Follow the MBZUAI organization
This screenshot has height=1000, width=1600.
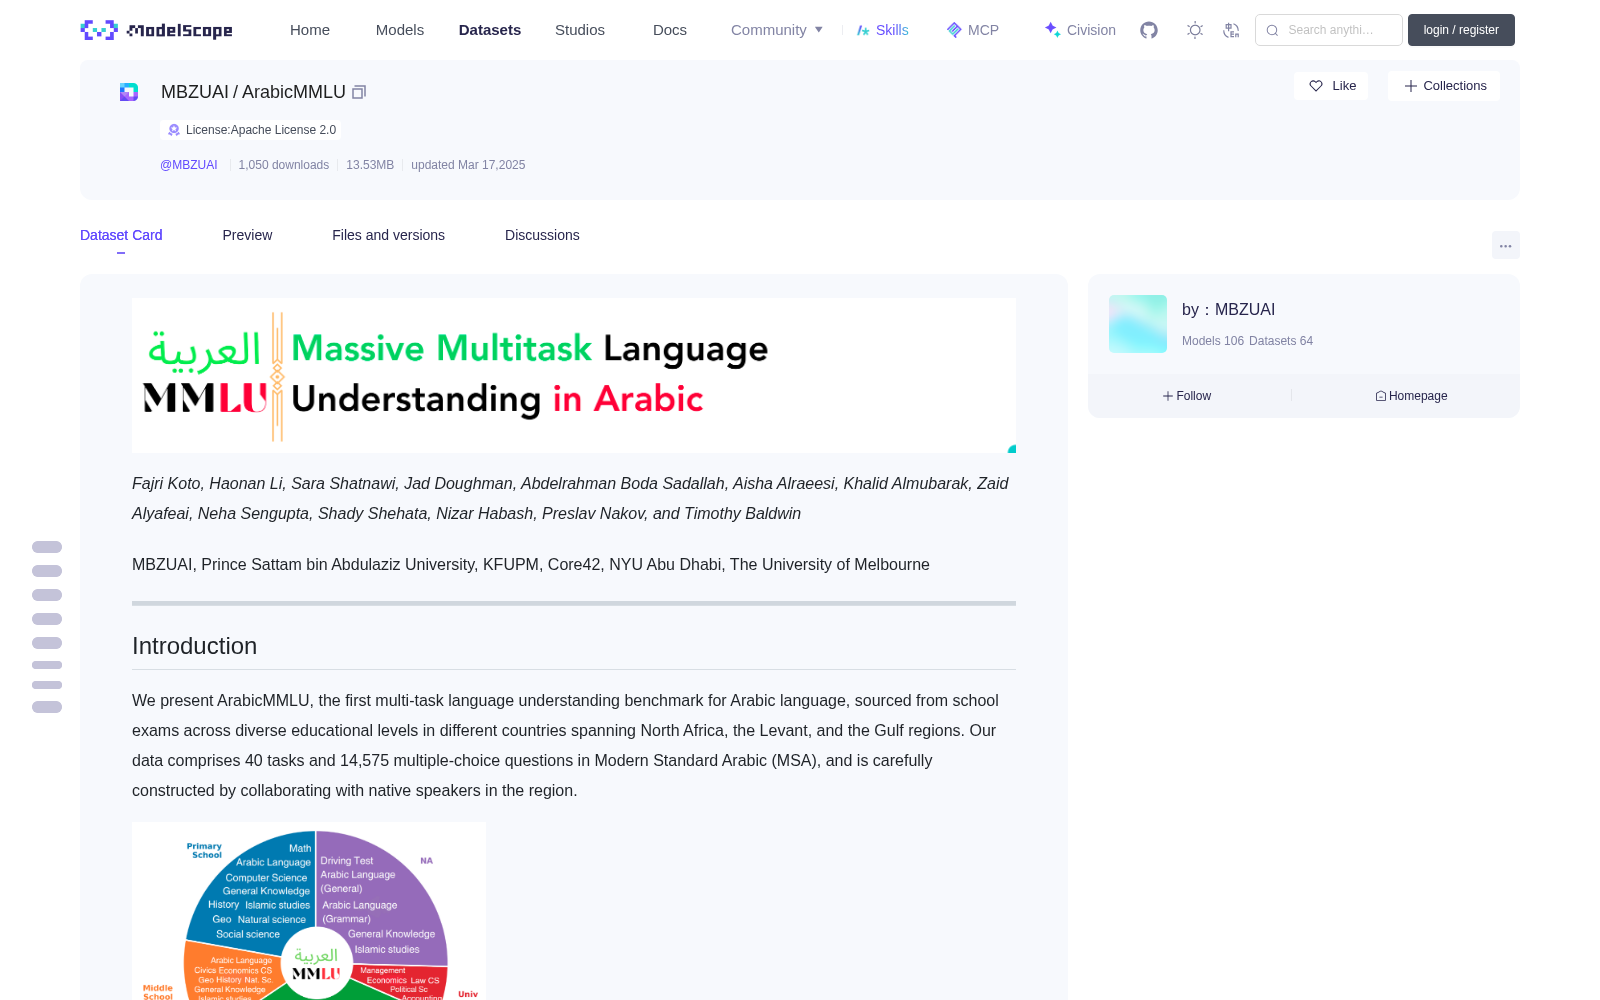(1187, 396)
